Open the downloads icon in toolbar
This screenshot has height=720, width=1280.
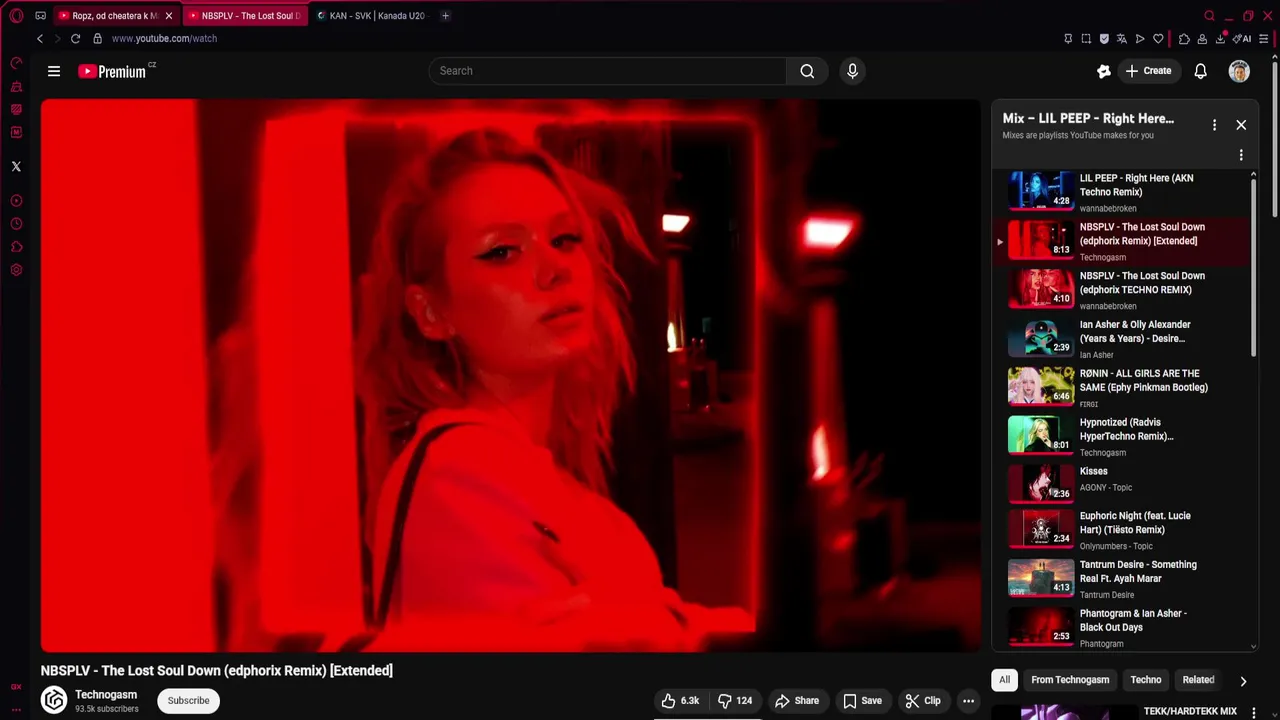(x=1220, y=39)
